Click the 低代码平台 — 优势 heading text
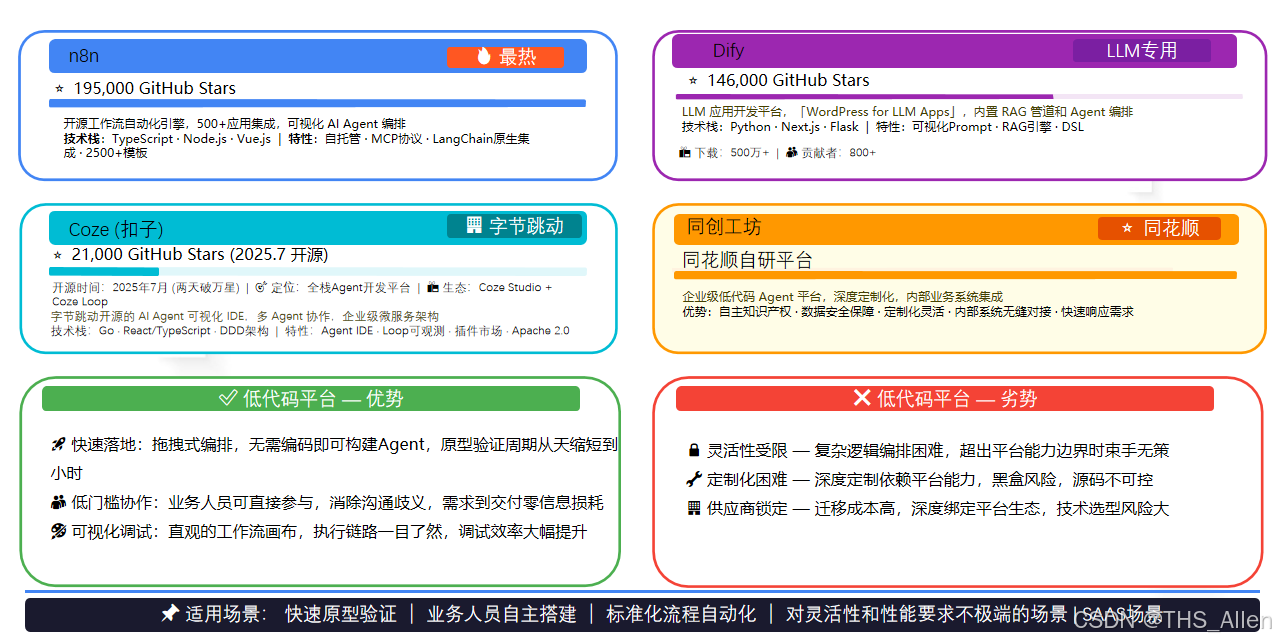 (323, 398)
